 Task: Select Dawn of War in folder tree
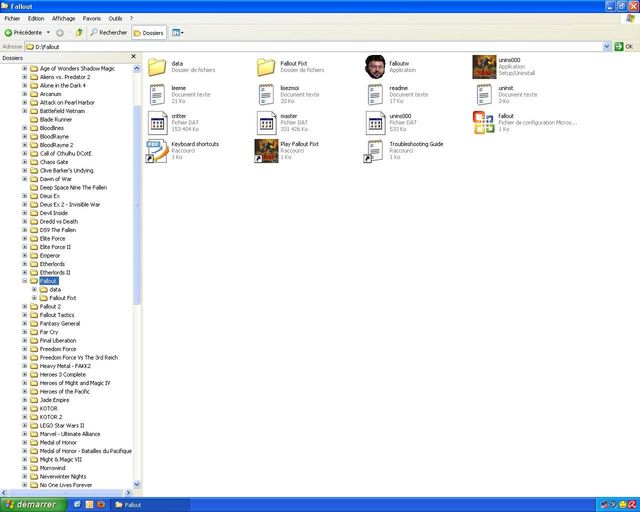click(56, 179)
